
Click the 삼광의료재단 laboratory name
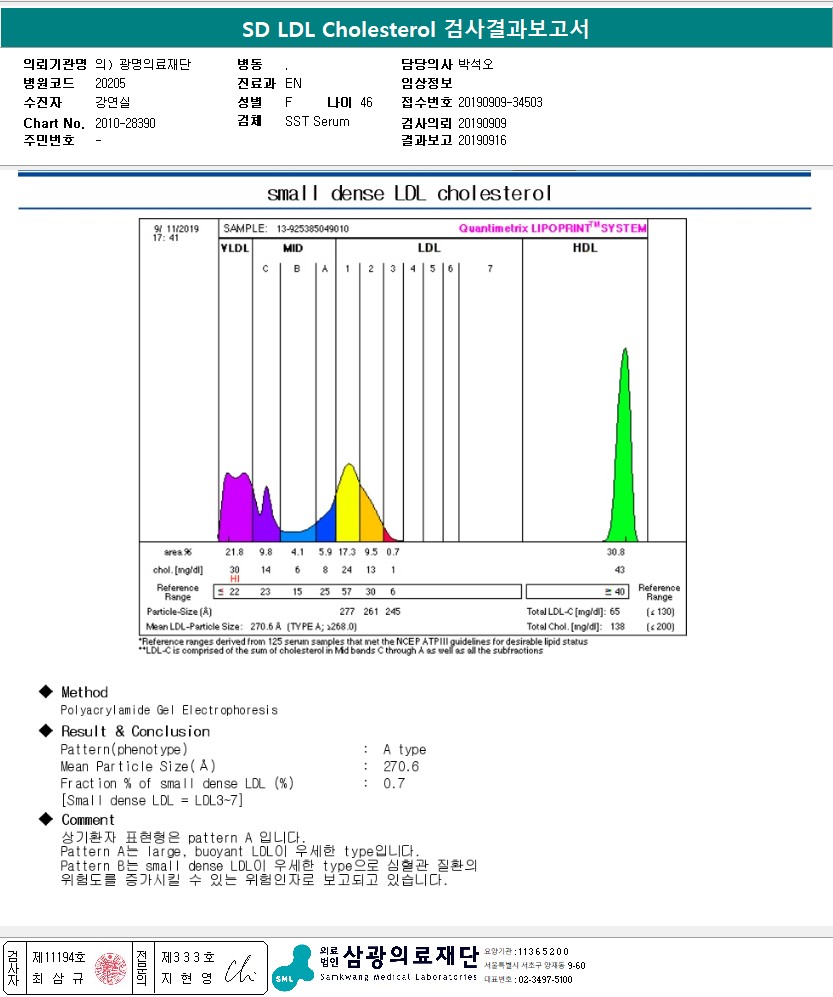point(410,956)
